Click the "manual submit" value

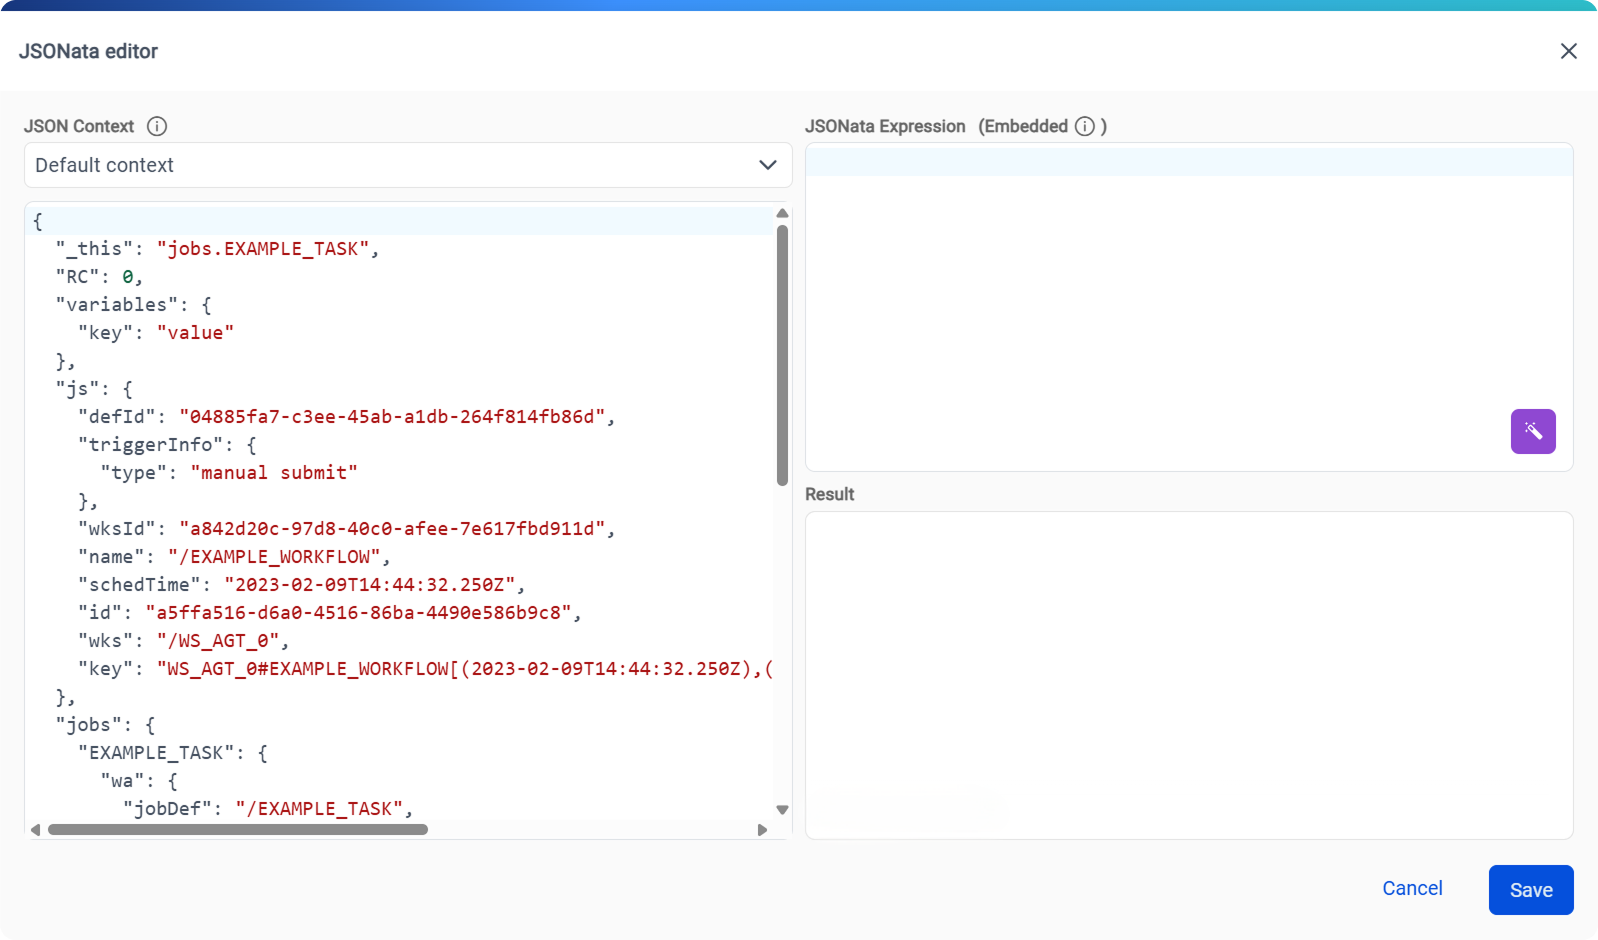click(x=274, y=473)
